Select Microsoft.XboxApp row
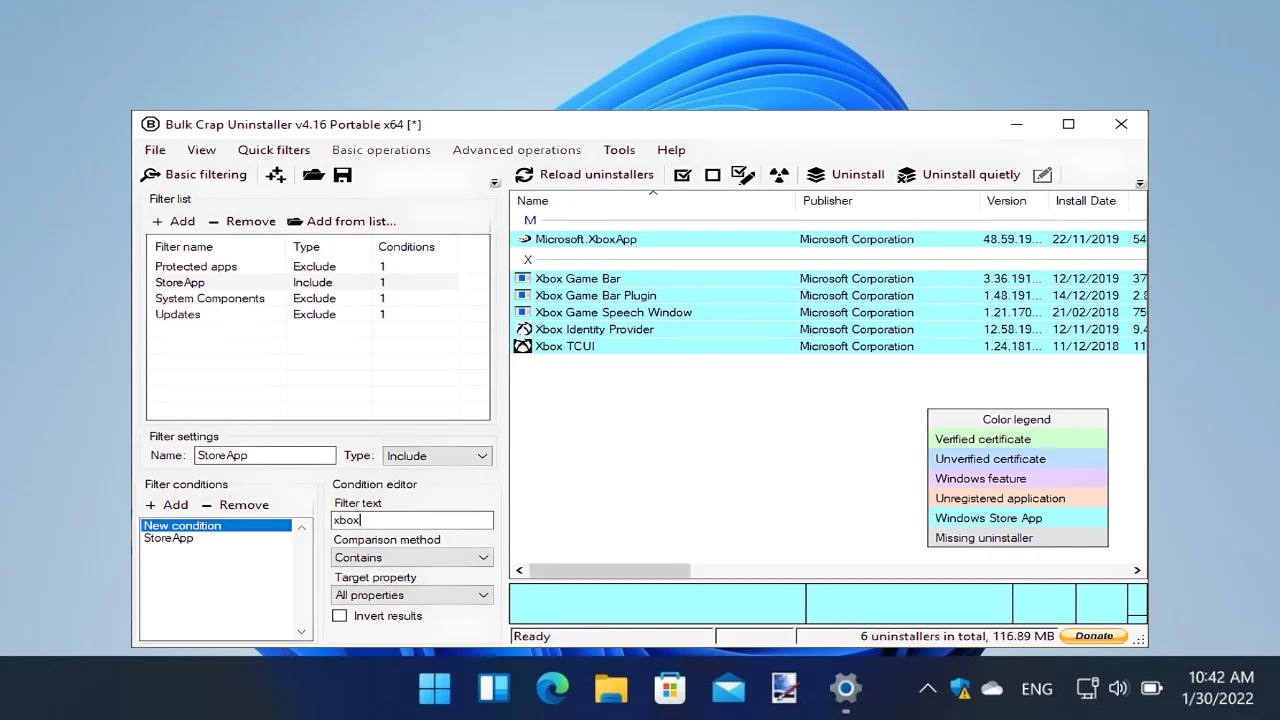This screenshot has width=1280, height=720. tap(829, 239)
